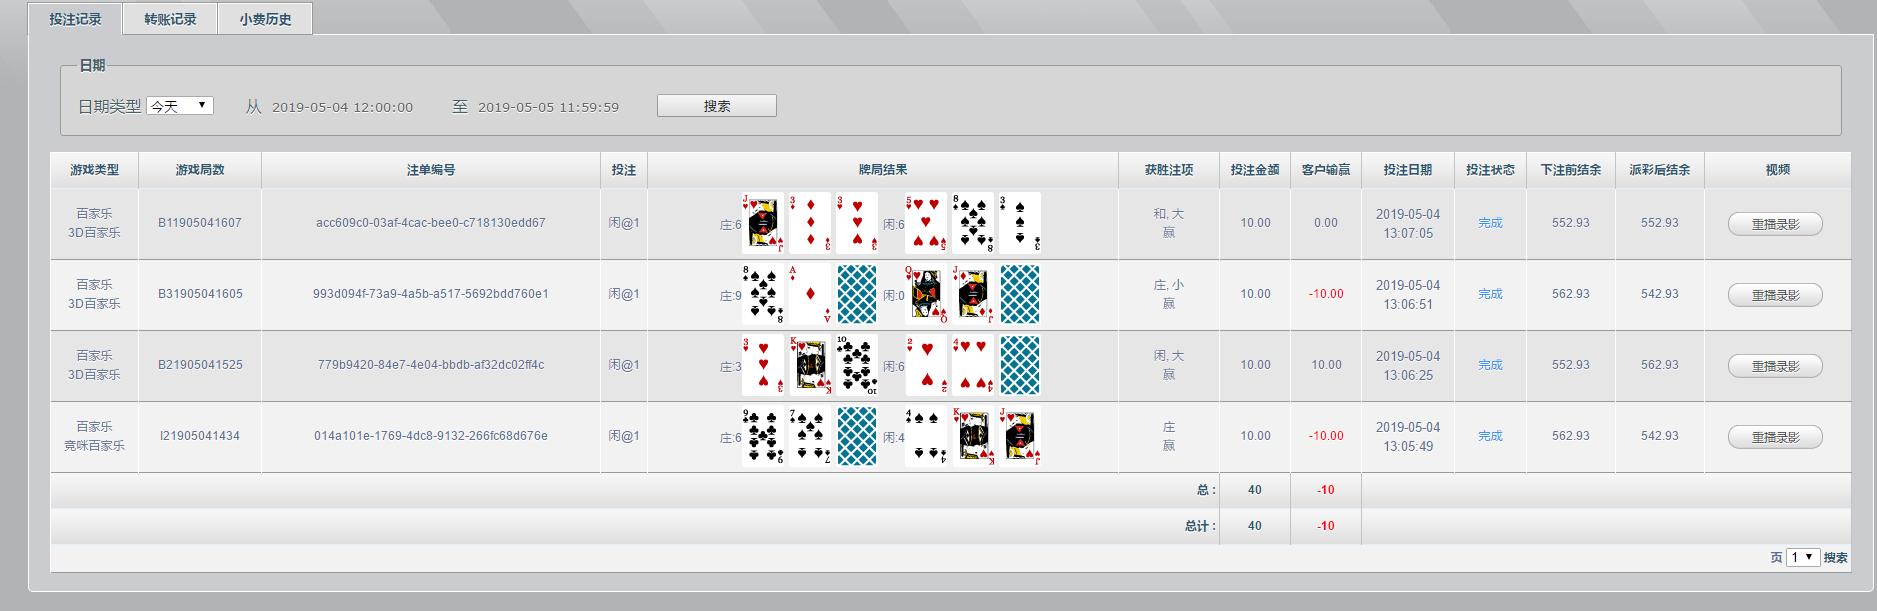This screenshot has height=611, width=1877.
Task: Open the 日期类型 dropdown showing 今天
Action: (x=180, y=106)
